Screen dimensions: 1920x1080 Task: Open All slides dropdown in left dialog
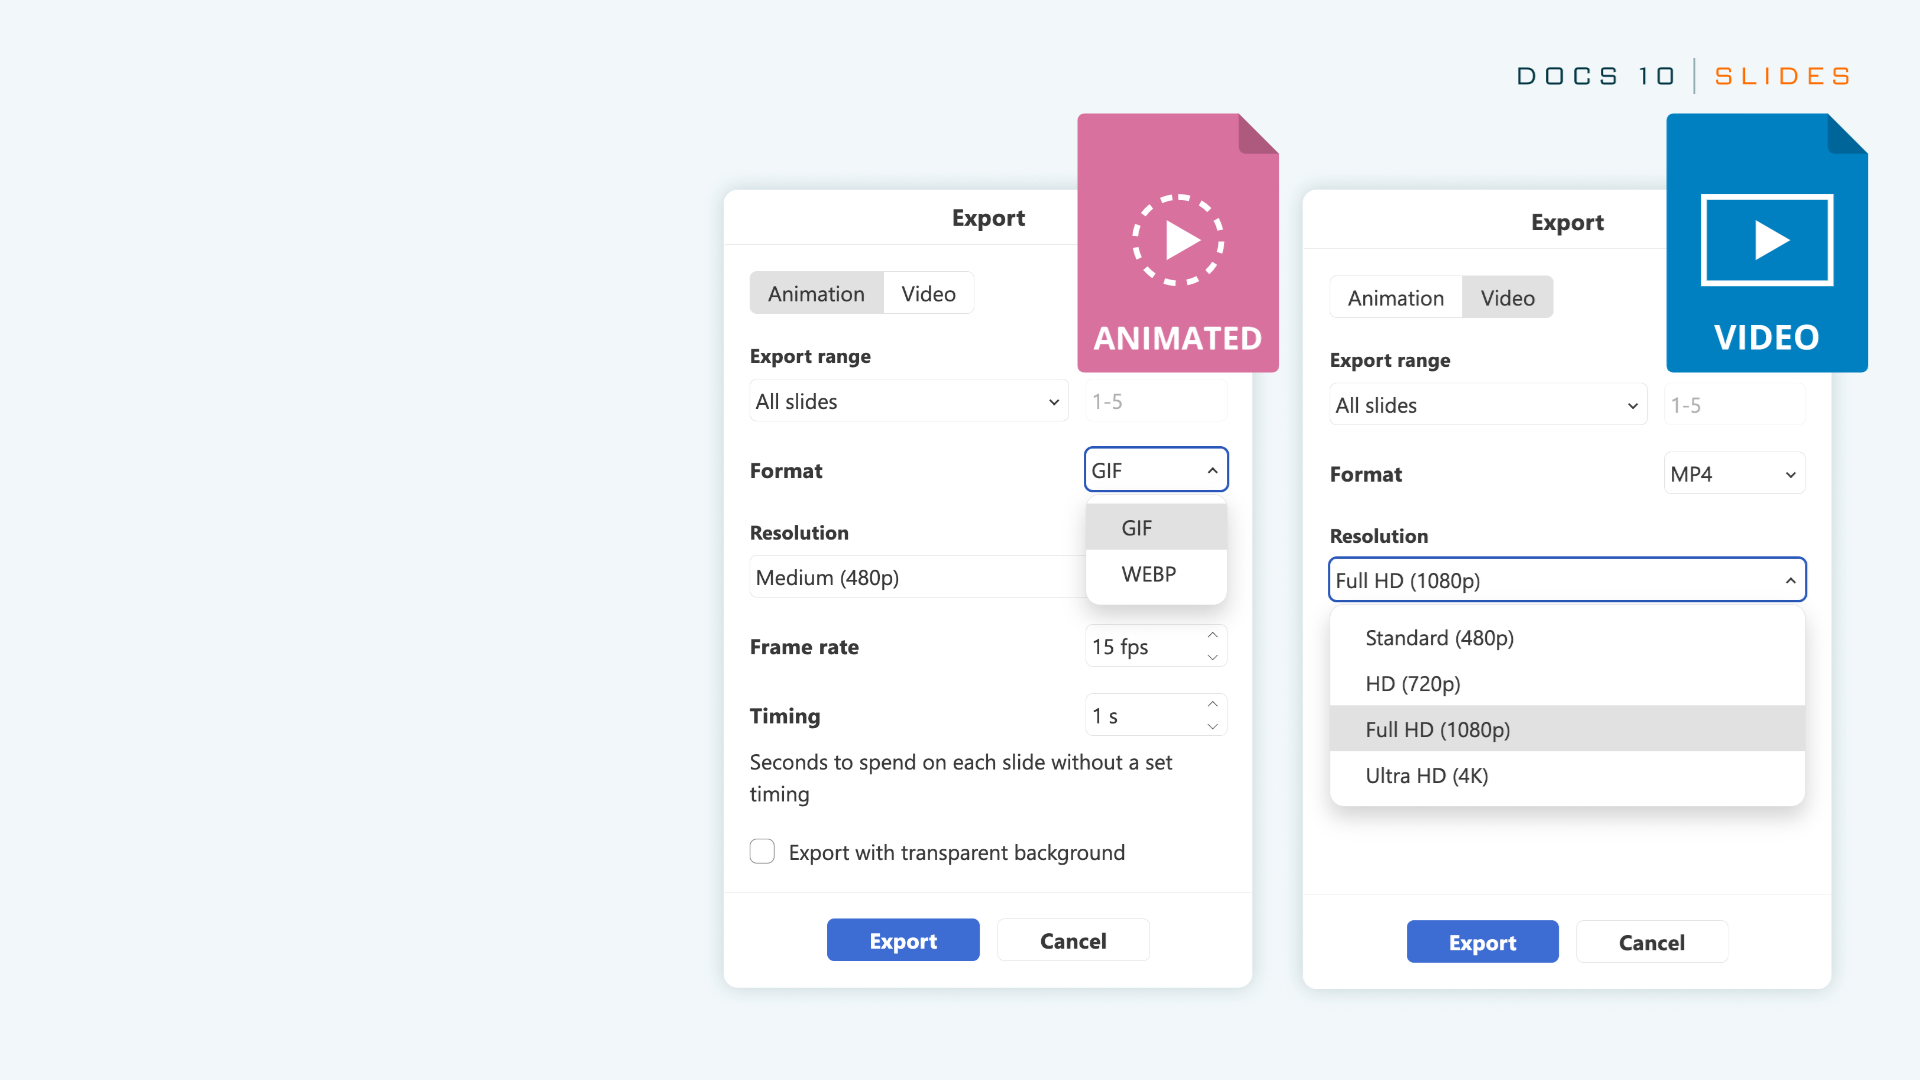[908, 401]
